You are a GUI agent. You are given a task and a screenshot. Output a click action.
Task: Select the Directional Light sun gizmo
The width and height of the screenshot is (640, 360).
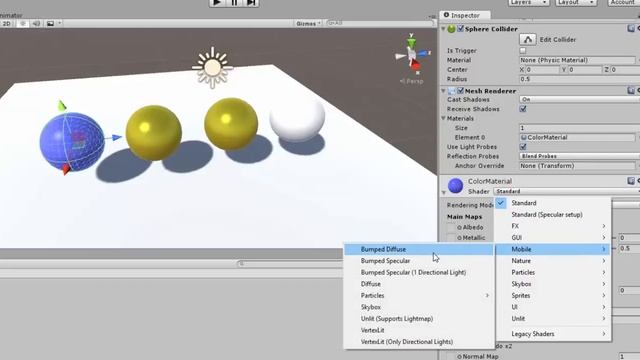pyautogui.click(x=212, y=68)
